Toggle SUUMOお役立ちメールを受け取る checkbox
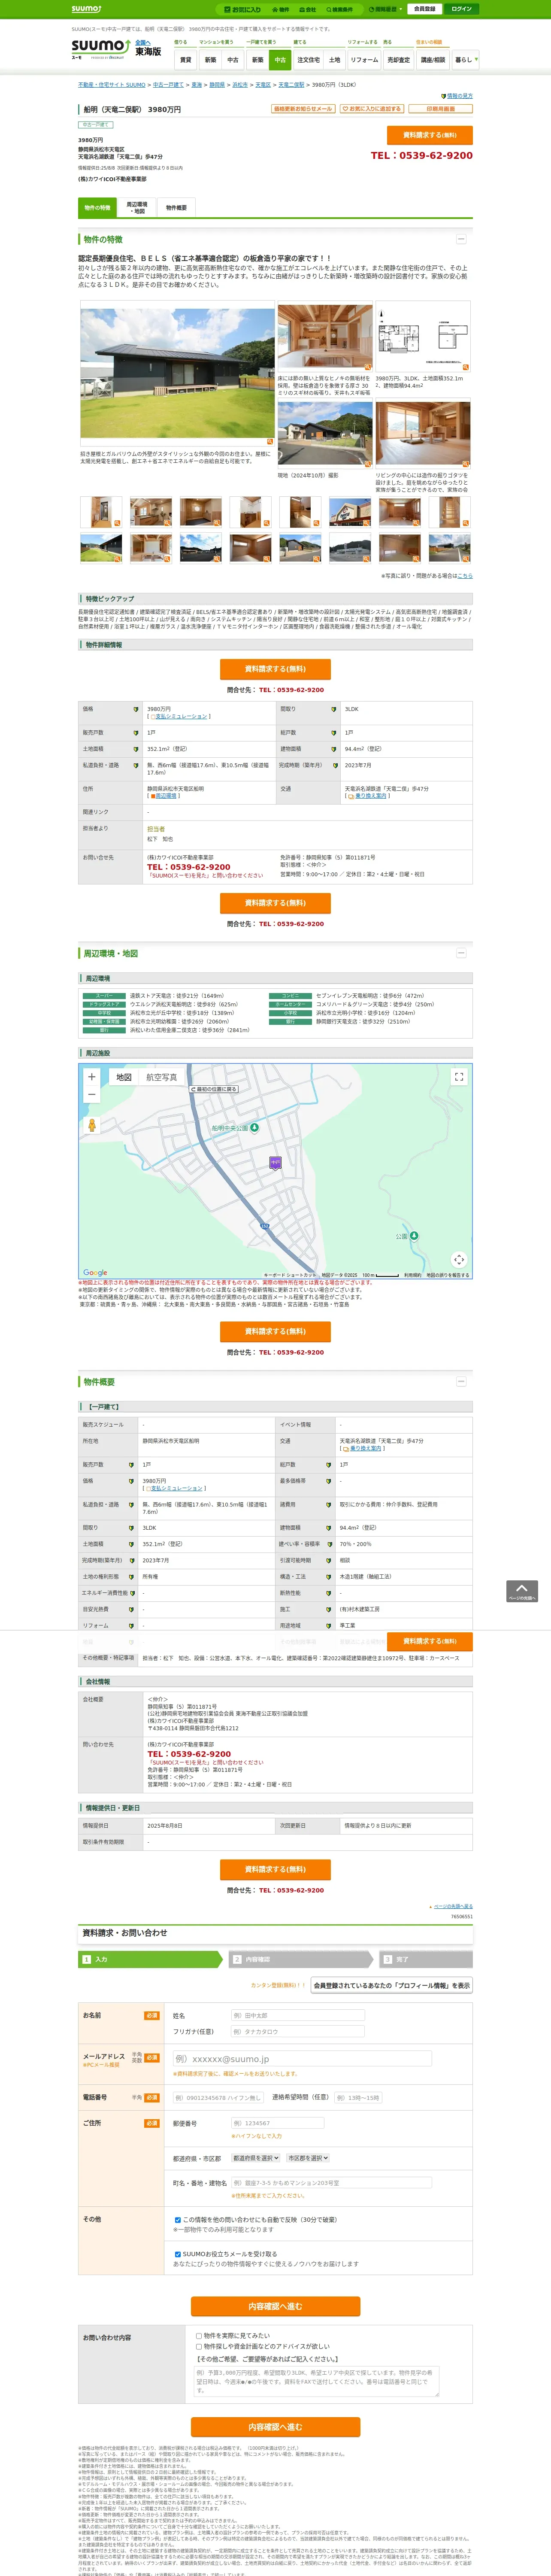This screenshot has height=2576, width=551. 178,2254
